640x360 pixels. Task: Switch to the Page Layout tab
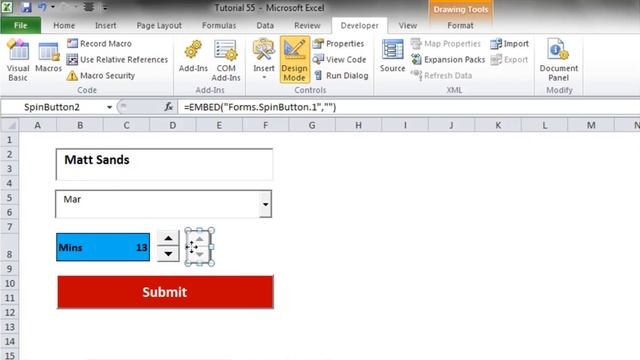click(x=159, y=25)
